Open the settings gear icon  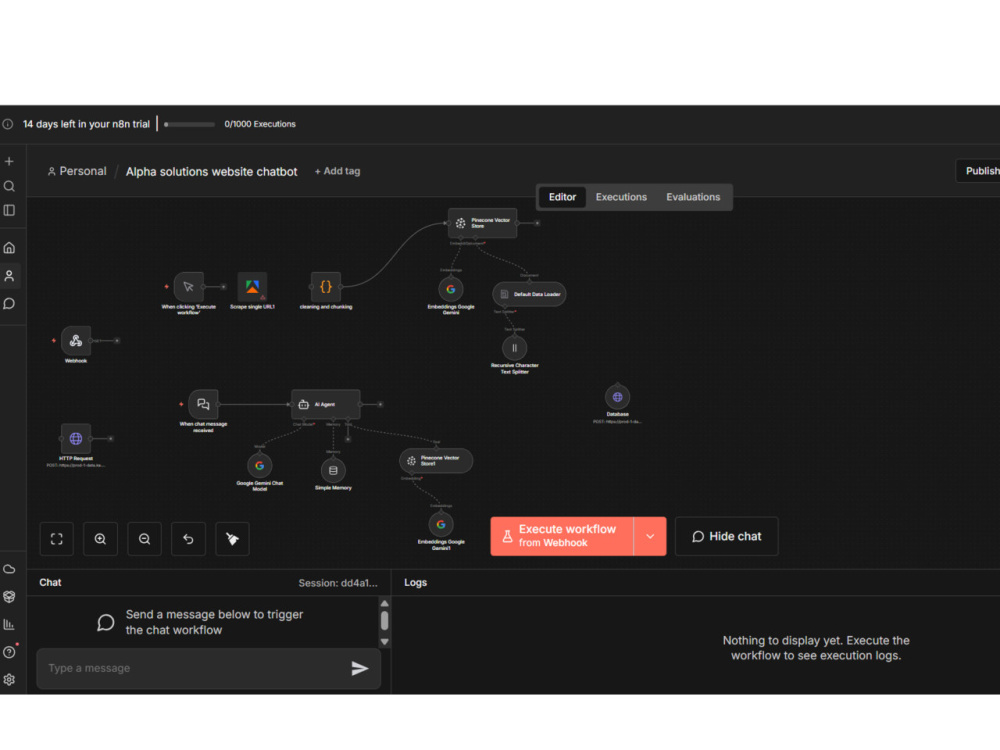10,680
